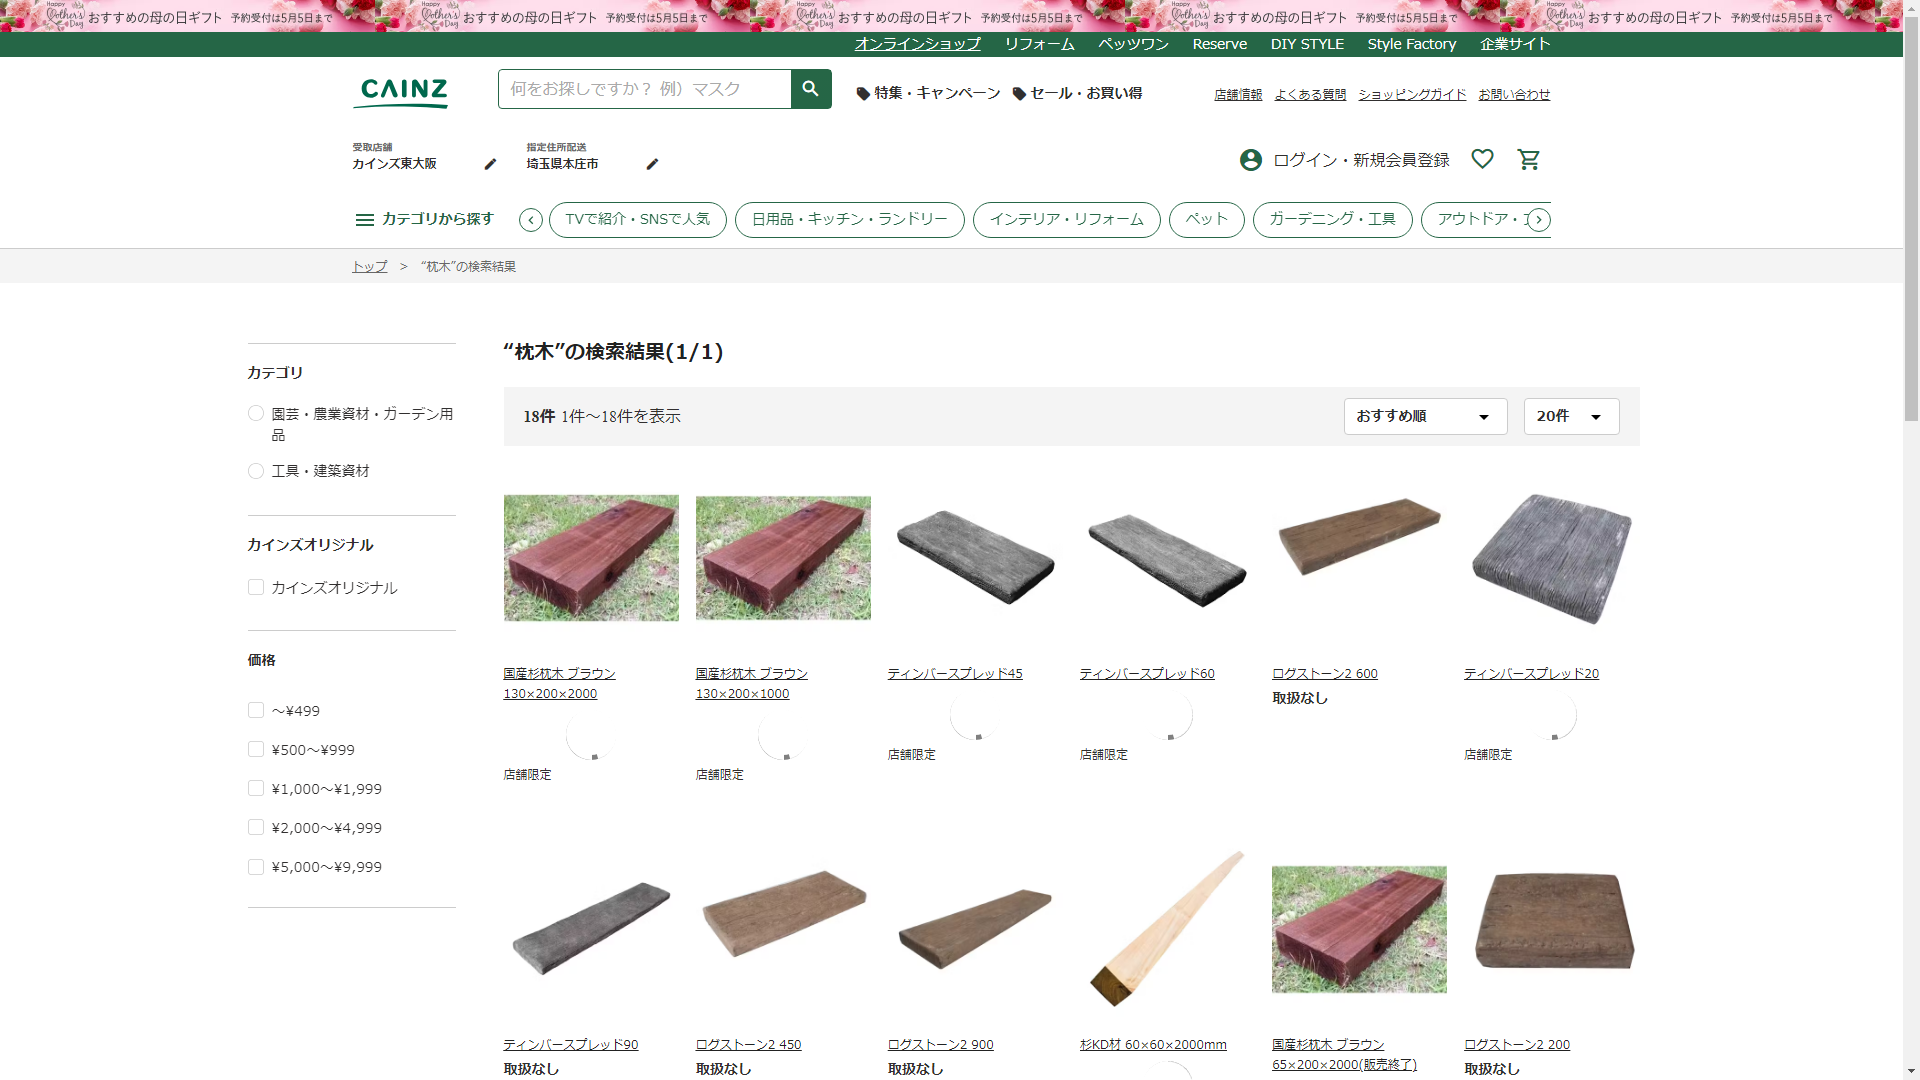
Task: Edit the delivery address 埼玉県本庄市 pencil icon
Action: (x=652, y=164)
